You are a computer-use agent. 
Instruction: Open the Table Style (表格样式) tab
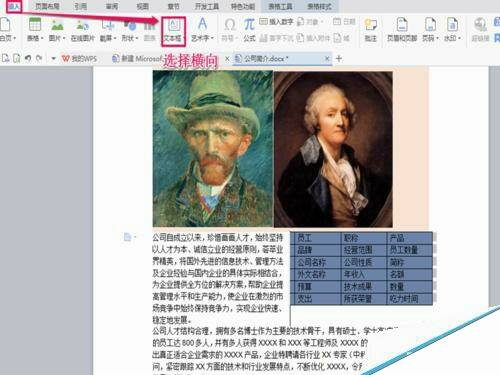coord(319,6)
